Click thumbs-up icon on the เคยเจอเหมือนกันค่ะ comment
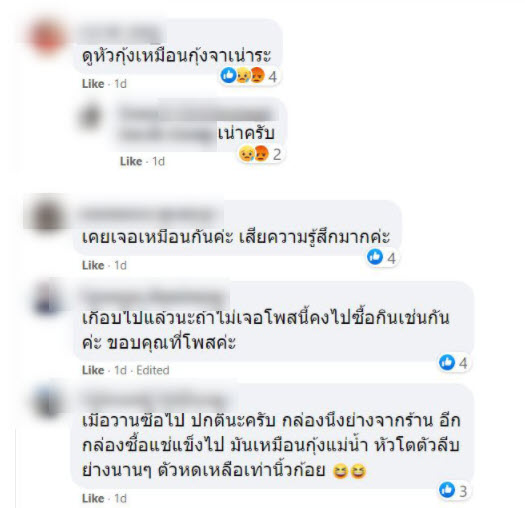The width and height of the screenshot is (525, 508). (375, 257)
